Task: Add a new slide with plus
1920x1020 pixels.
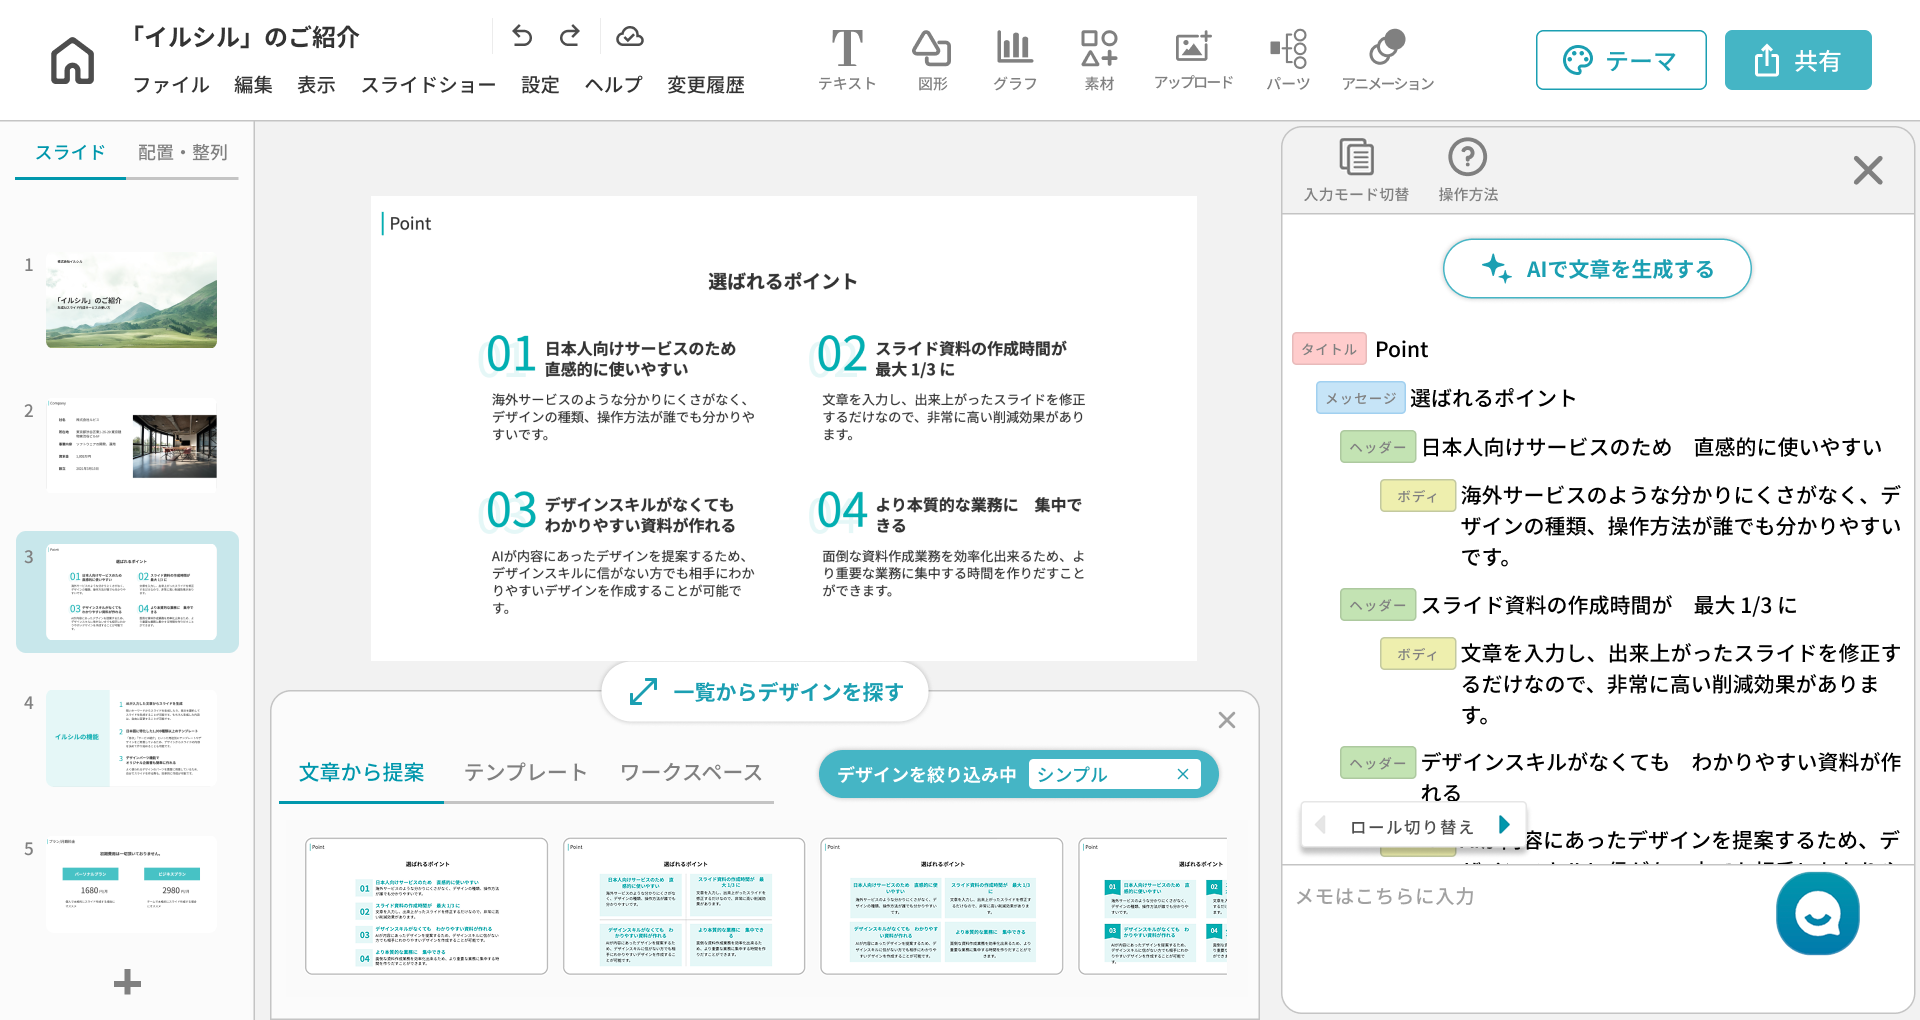Action: tap(127, 982)
